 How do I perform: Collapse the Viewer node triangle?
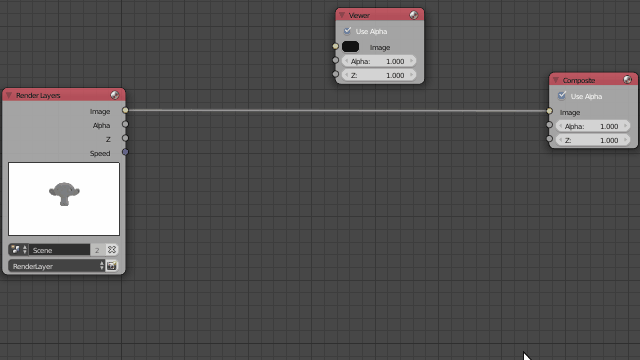pyautogui.click(x=342, y=15)
